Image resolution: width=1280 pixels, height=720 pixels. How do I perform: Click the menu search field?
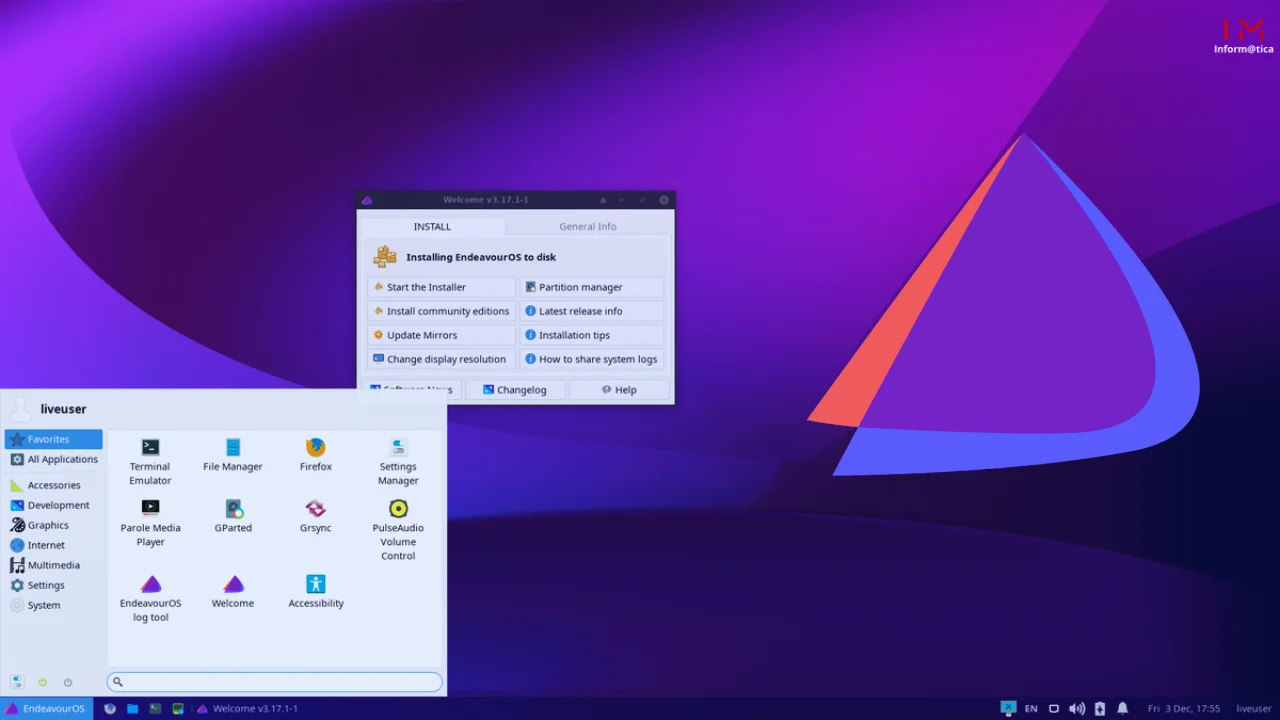274,682
